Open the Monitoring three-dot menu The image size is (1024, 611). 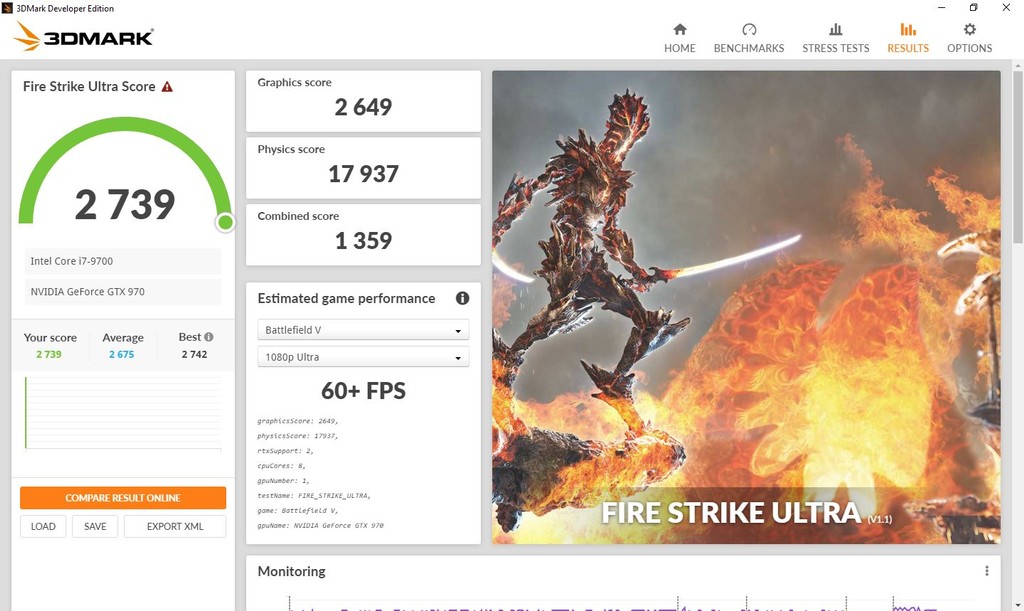pyautogui.click(x=987, y=571)
